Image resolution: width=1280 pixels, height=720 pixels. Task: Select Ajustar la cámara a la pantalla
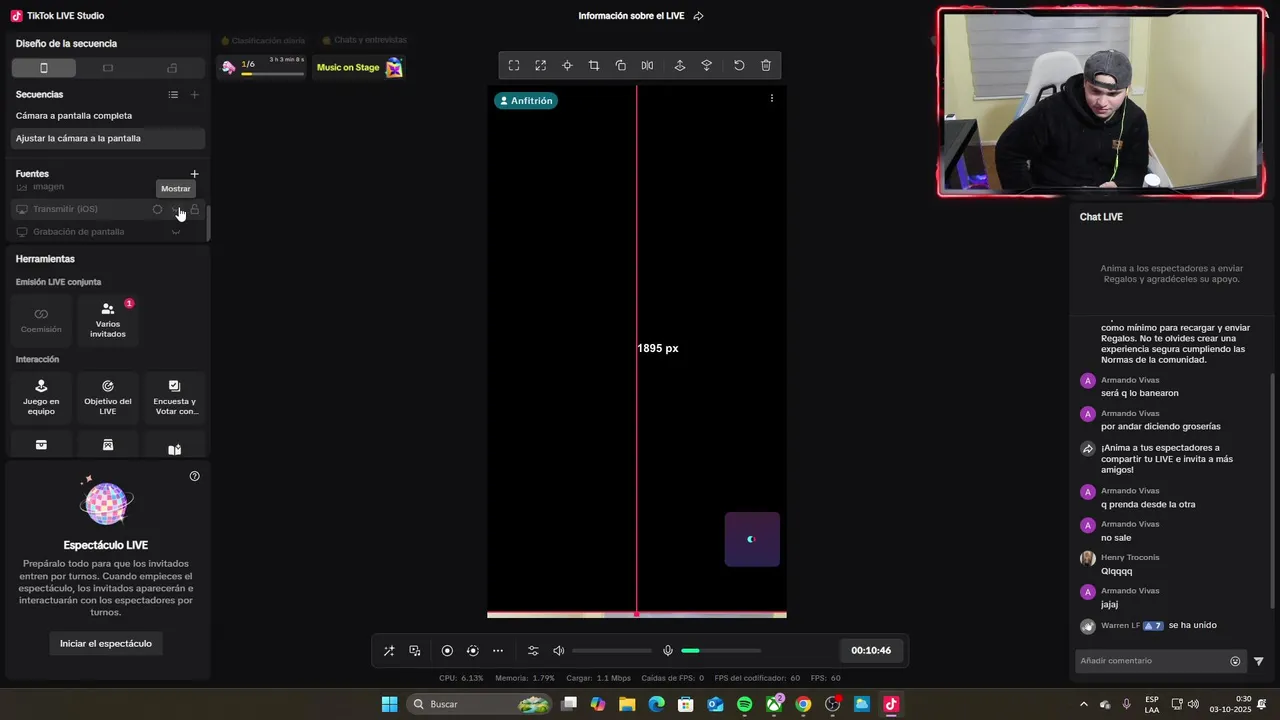pos(108,139)
